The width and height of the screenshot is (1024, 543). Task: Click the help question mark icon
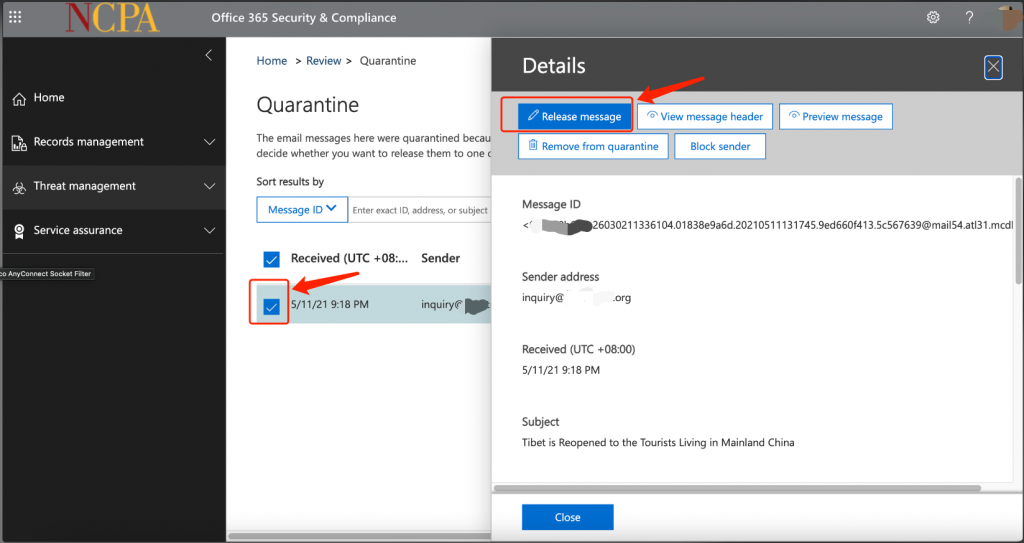(x=969, y=17)
